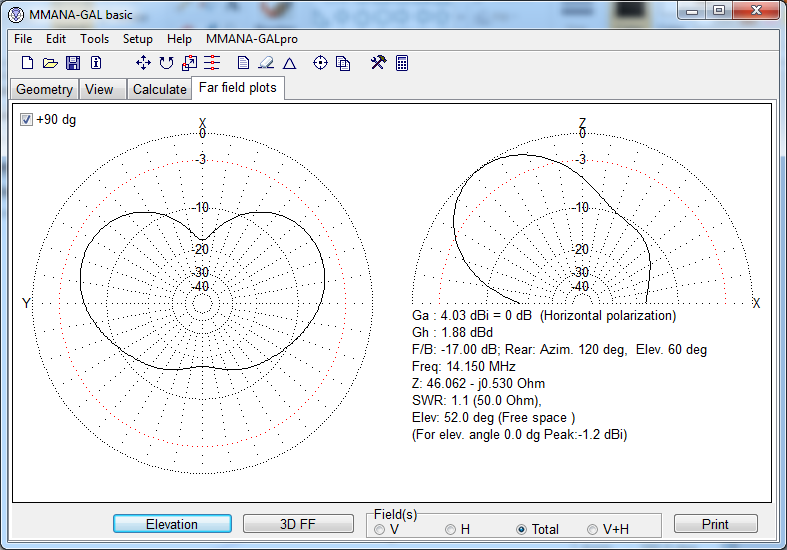Viewport: 787px width, 550px height.
Task: Open the Help menu
Action: (179, 39)
